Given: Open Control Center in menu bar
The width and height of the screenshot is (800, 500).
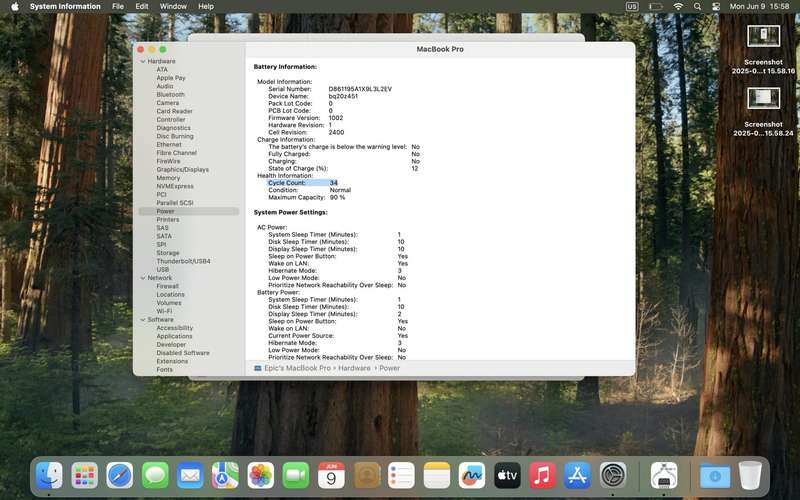Looking at the screenshot, I should click(716, 7).
